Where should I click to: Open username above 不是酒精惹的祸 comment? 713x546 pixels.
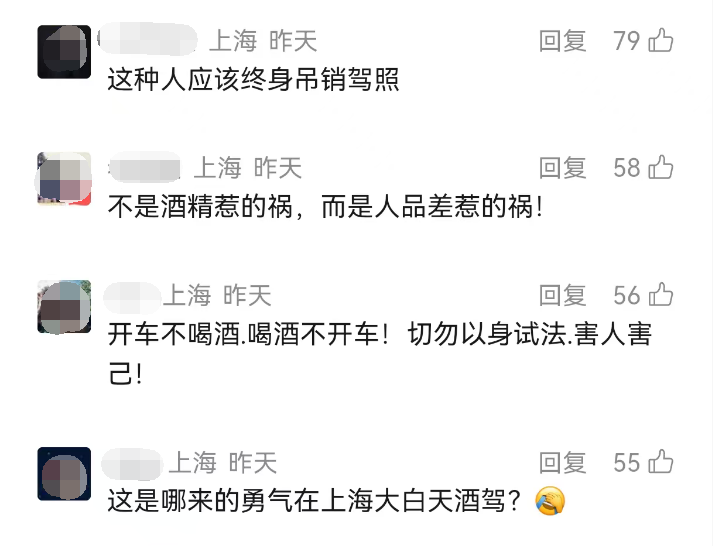tap(143, 167)
